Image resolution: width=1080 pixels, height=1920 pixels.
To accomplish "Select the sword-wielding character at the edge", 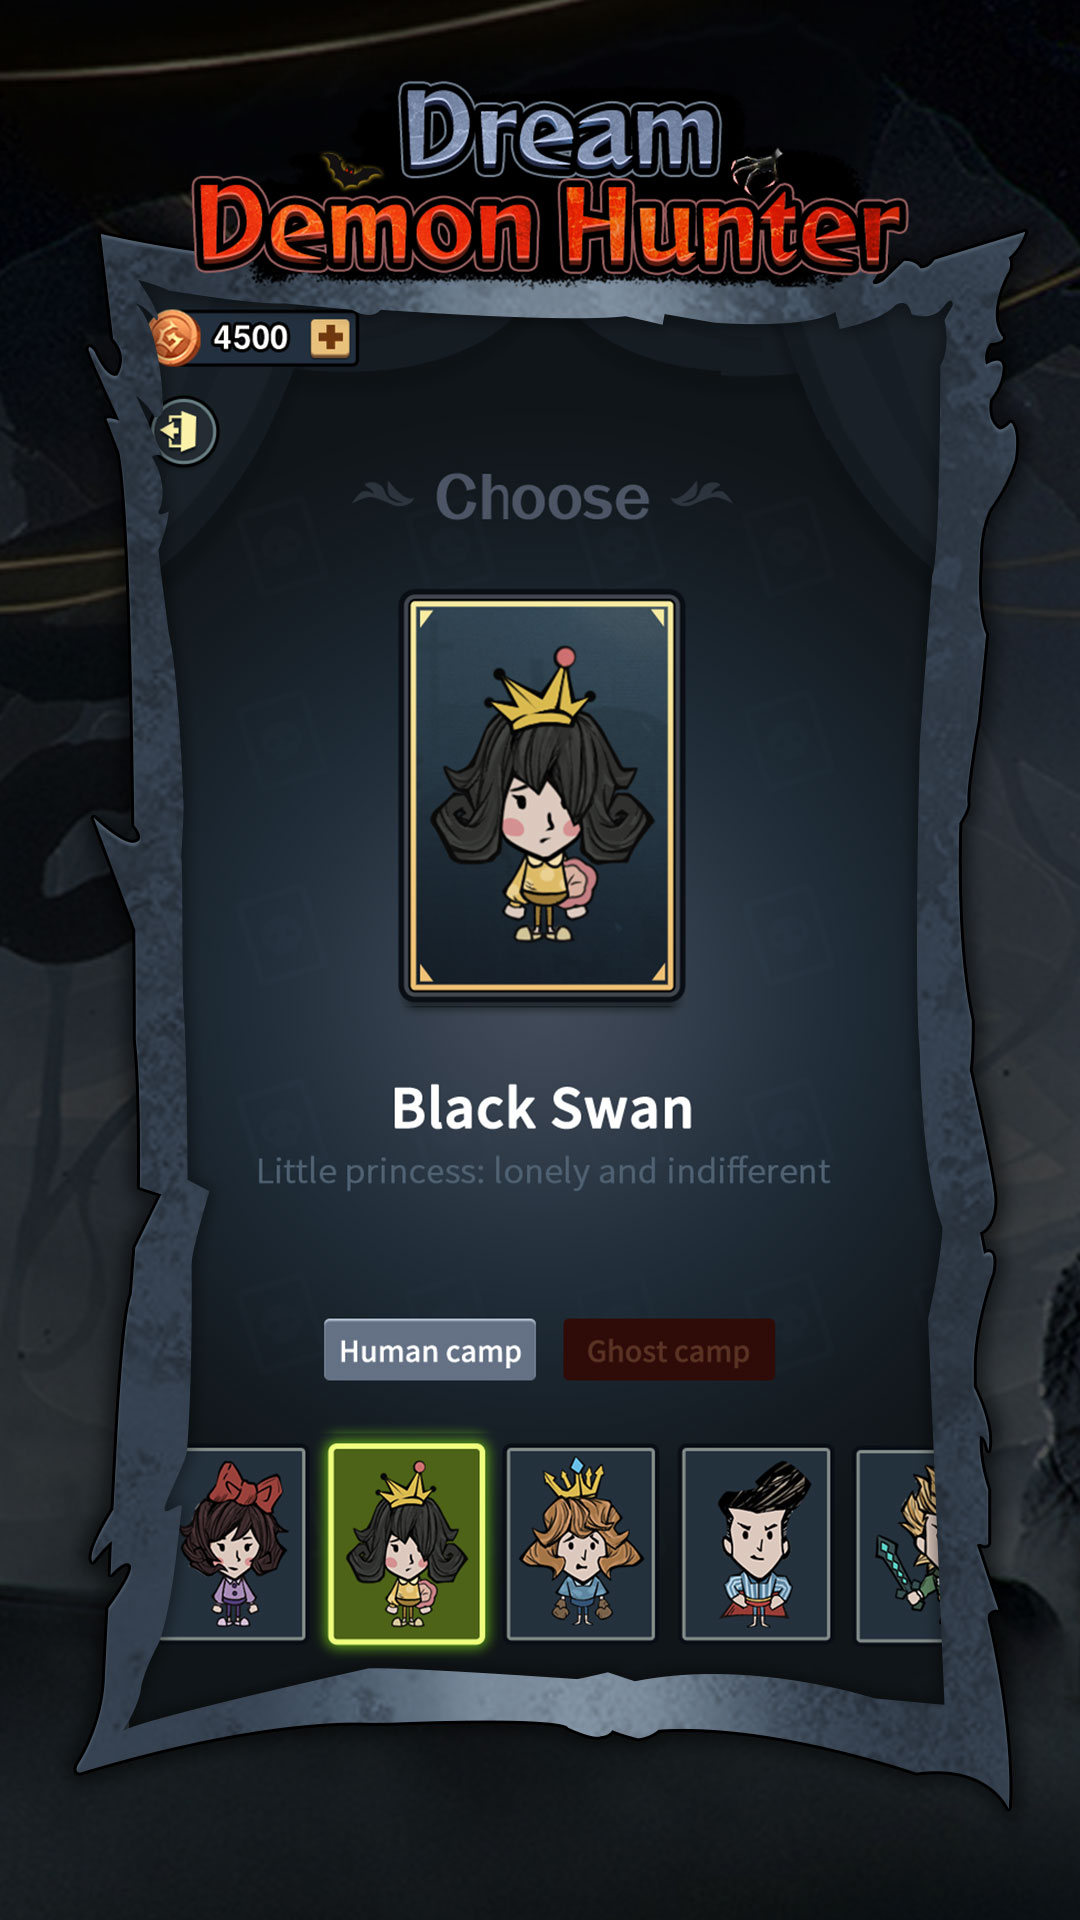I will [899, 1544].
